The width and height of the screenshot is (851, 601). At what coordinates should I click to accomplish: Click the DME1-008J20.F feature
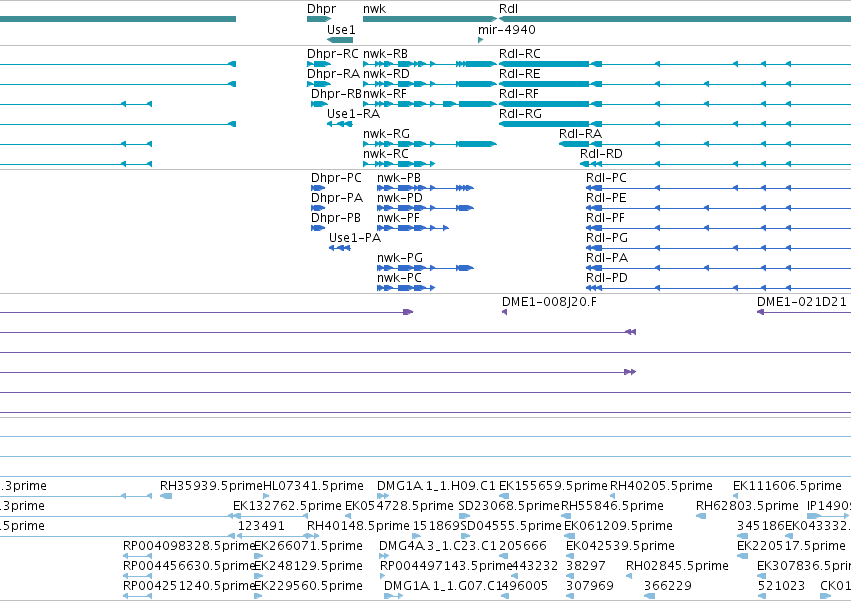(x=505, y=312)
